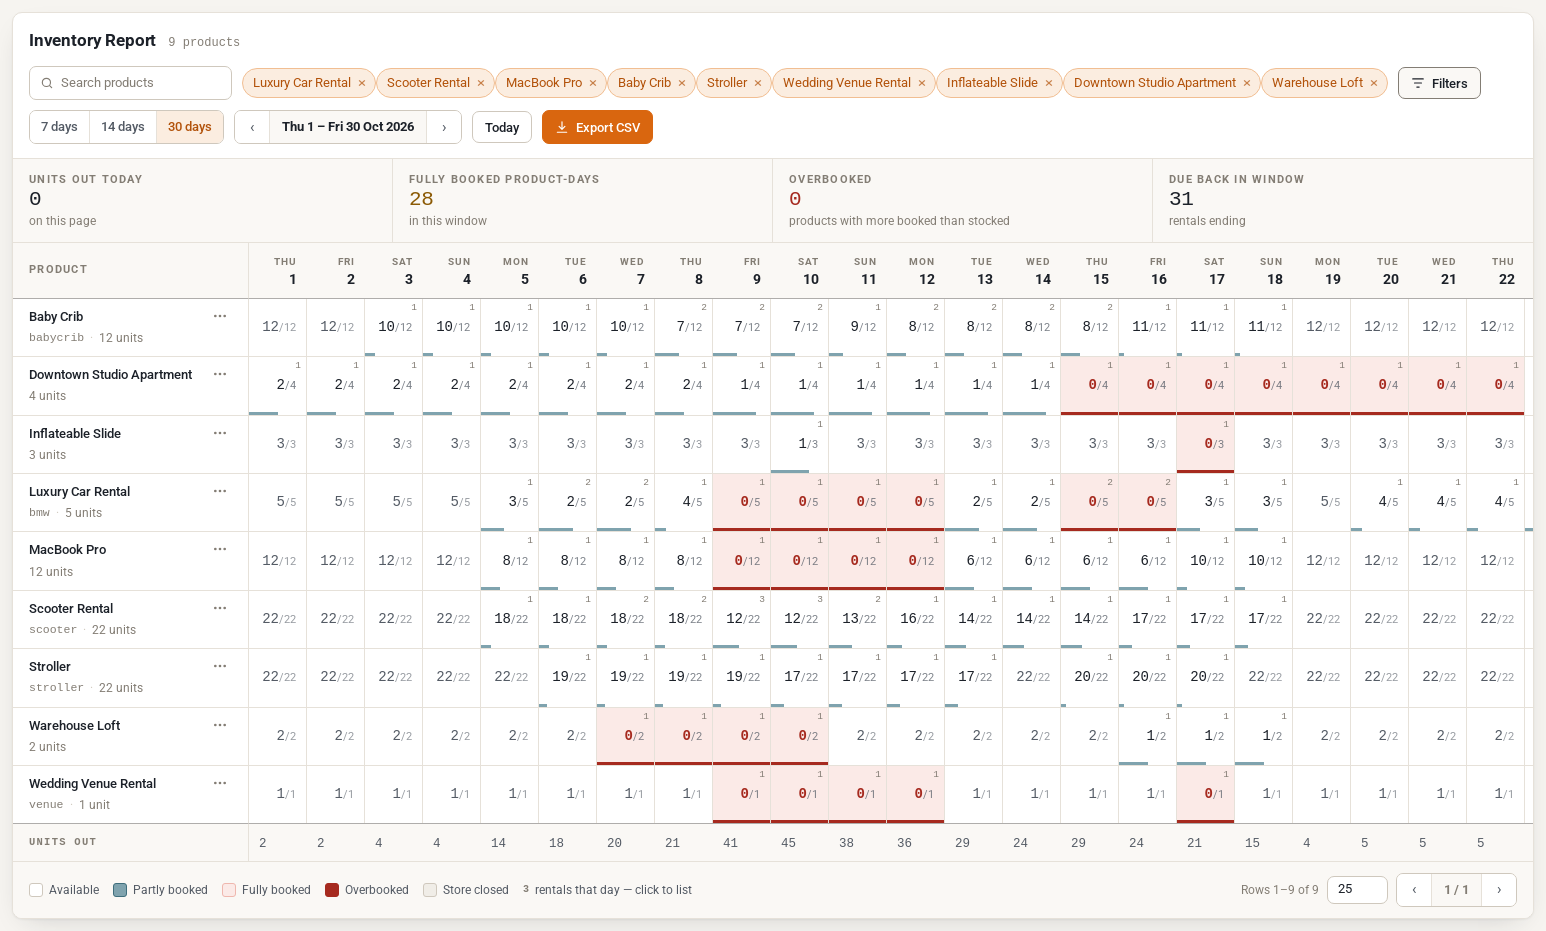Open the Inflateable Slide cell for Saturday 17
The width and height of the screenshot is (1546, 931).
pos(1206,444)
